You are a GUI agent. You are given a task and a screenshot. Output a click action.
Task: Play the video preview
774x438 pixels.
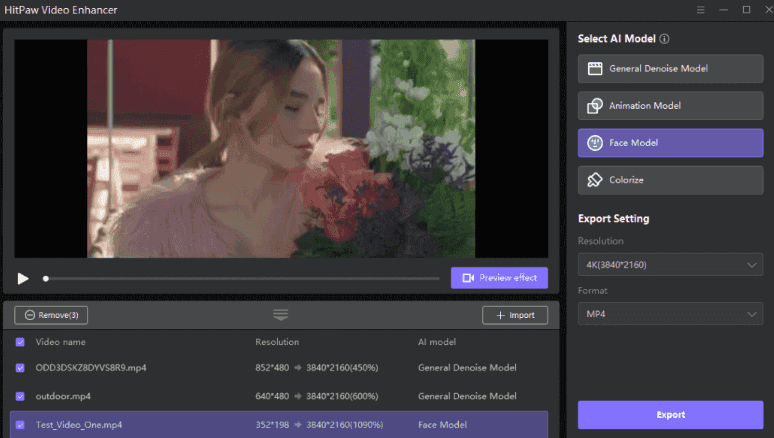[x=23, y=278]
